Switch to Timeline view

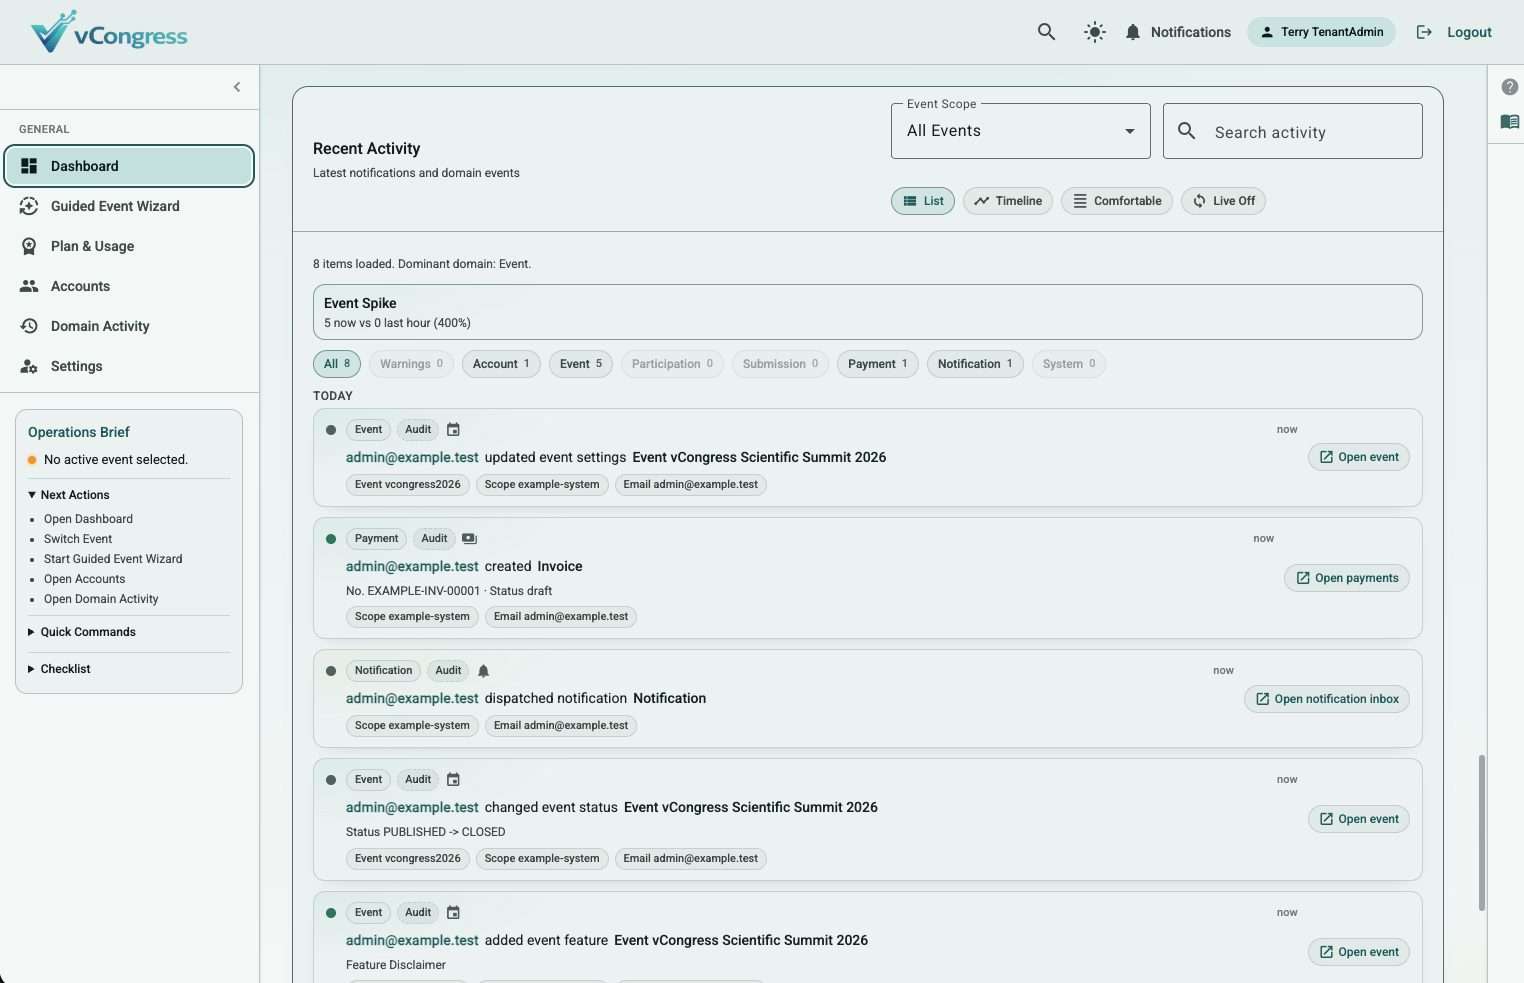coord(1008,201)
